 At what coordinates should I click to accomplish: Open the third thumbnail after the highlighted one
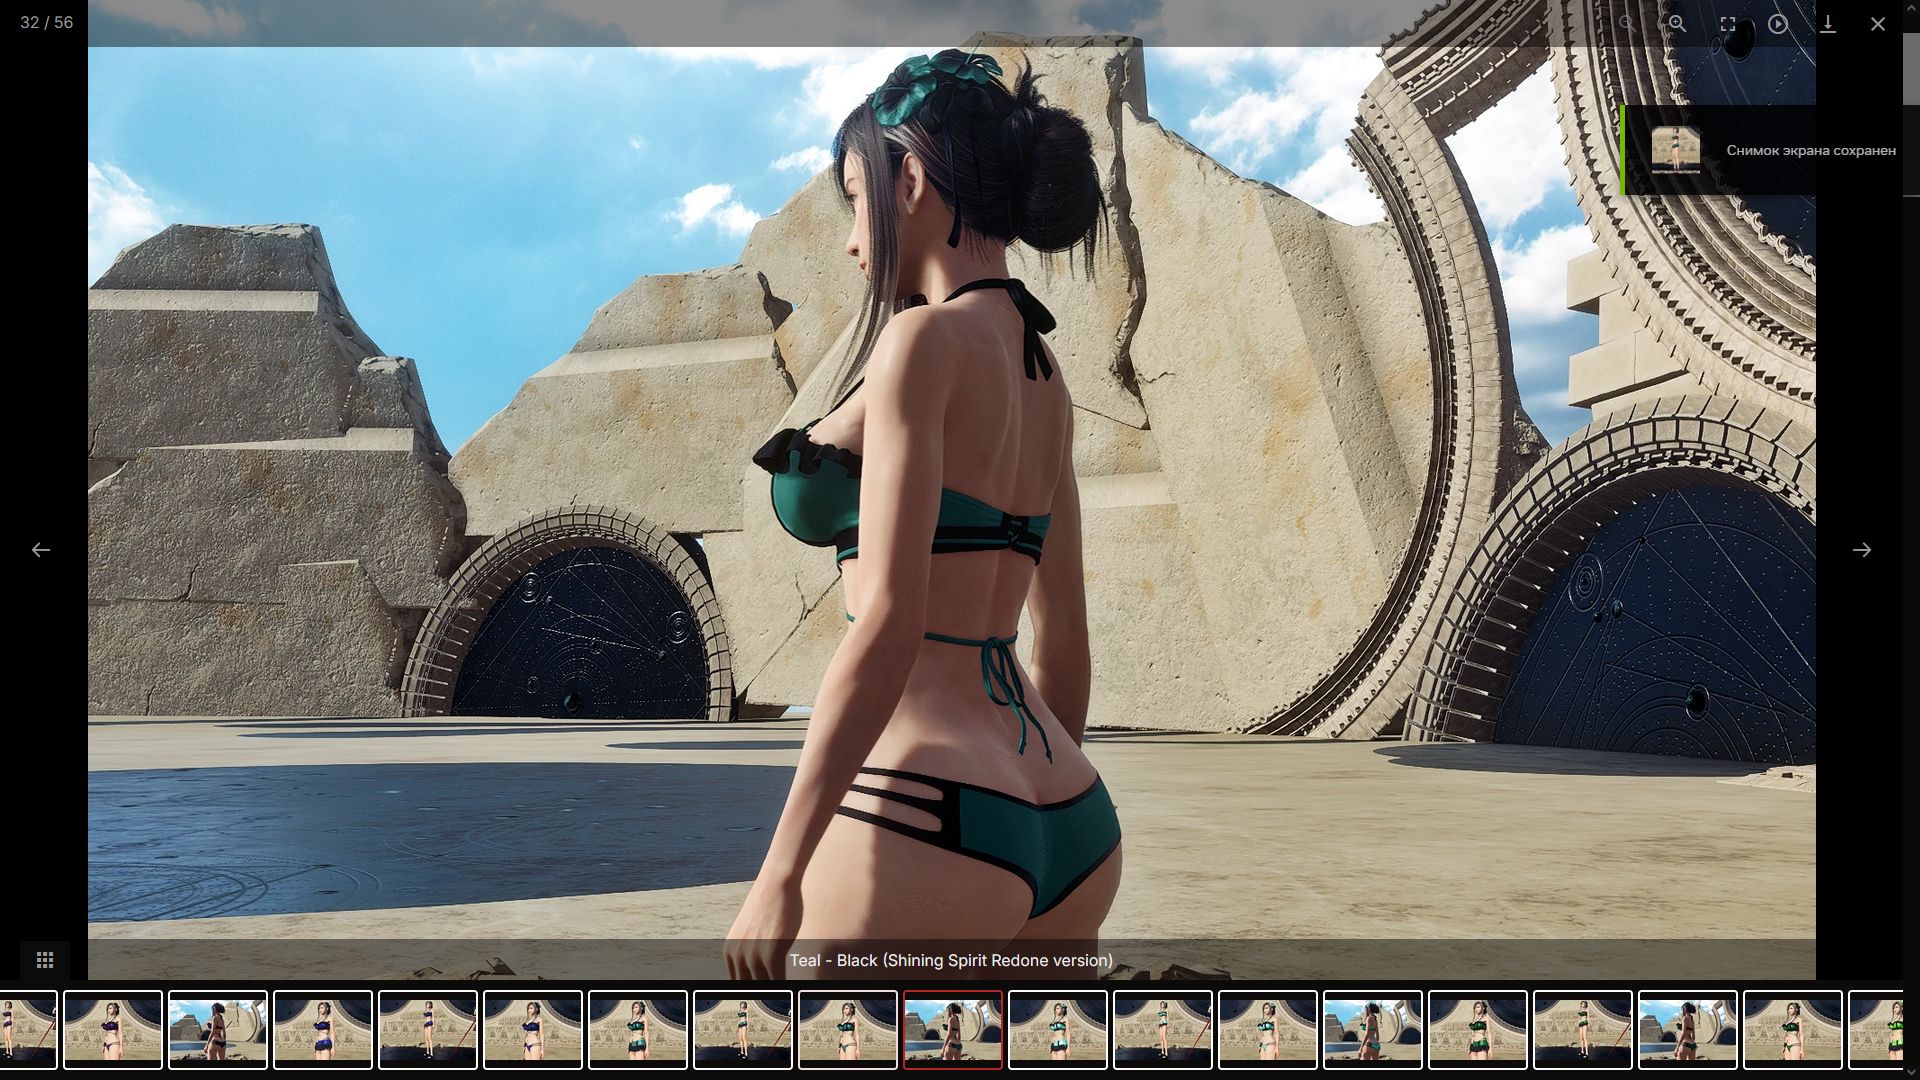pyautogui.click(x=1267, y=1030)
